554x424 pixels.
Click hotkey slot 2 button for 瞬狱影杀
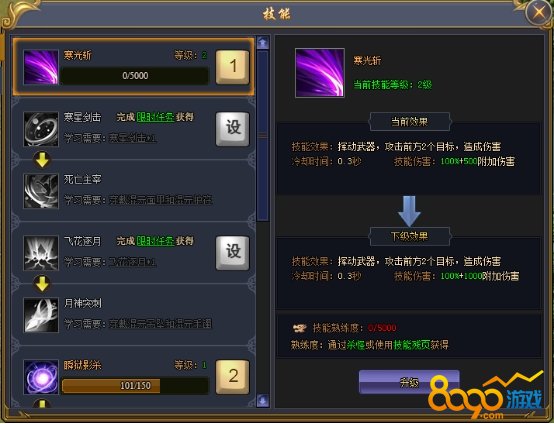[232, 377]
